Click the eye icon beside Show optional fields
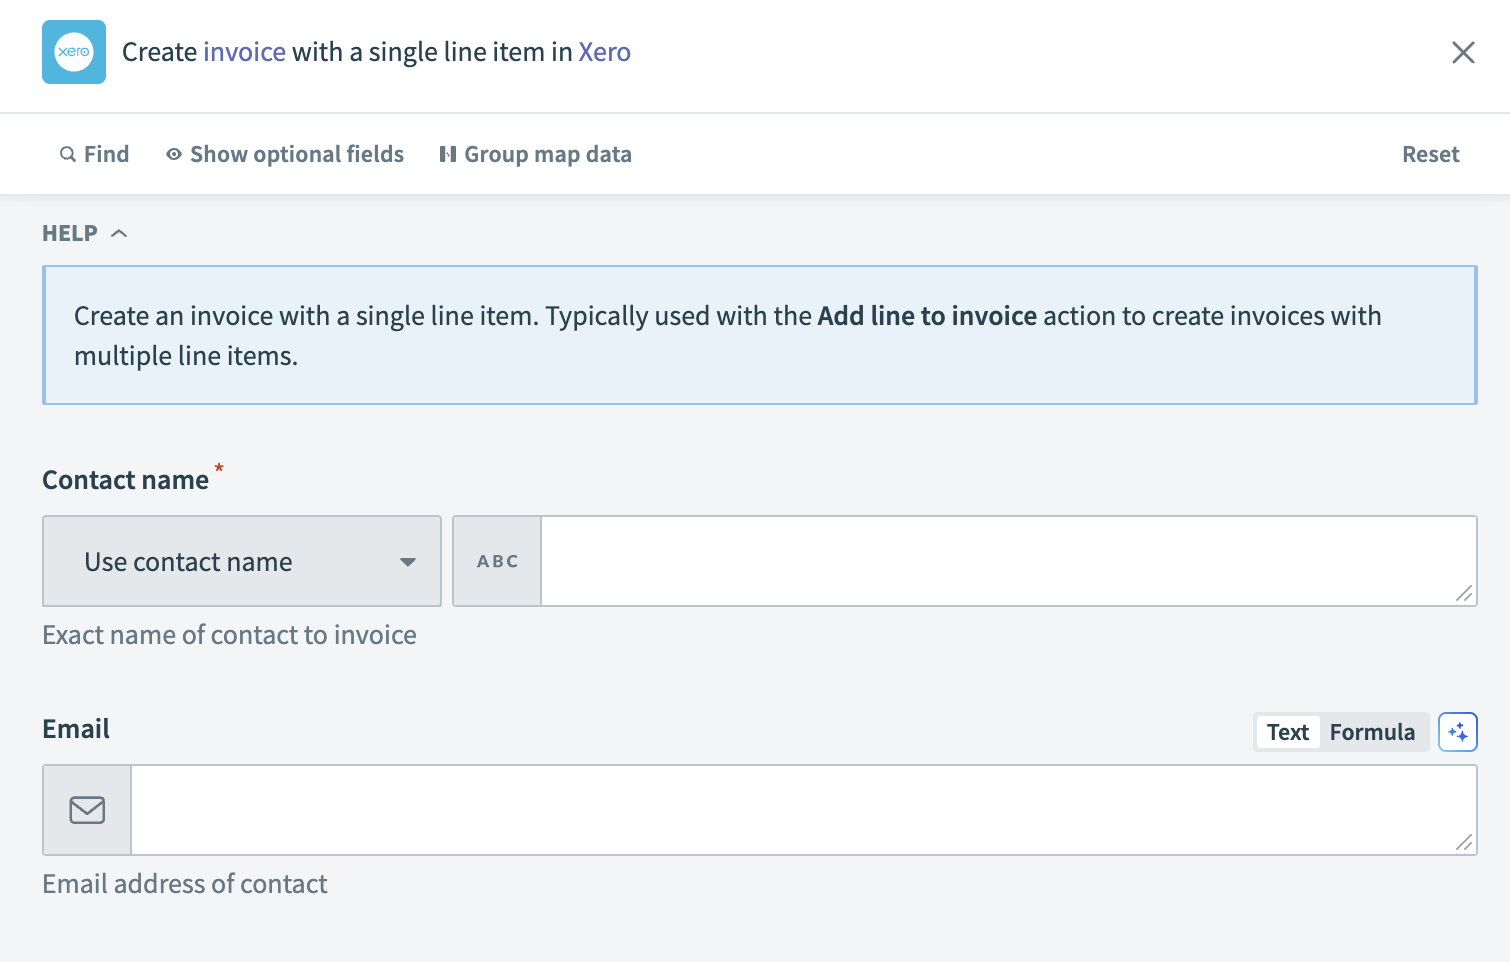 coord(173,154)
